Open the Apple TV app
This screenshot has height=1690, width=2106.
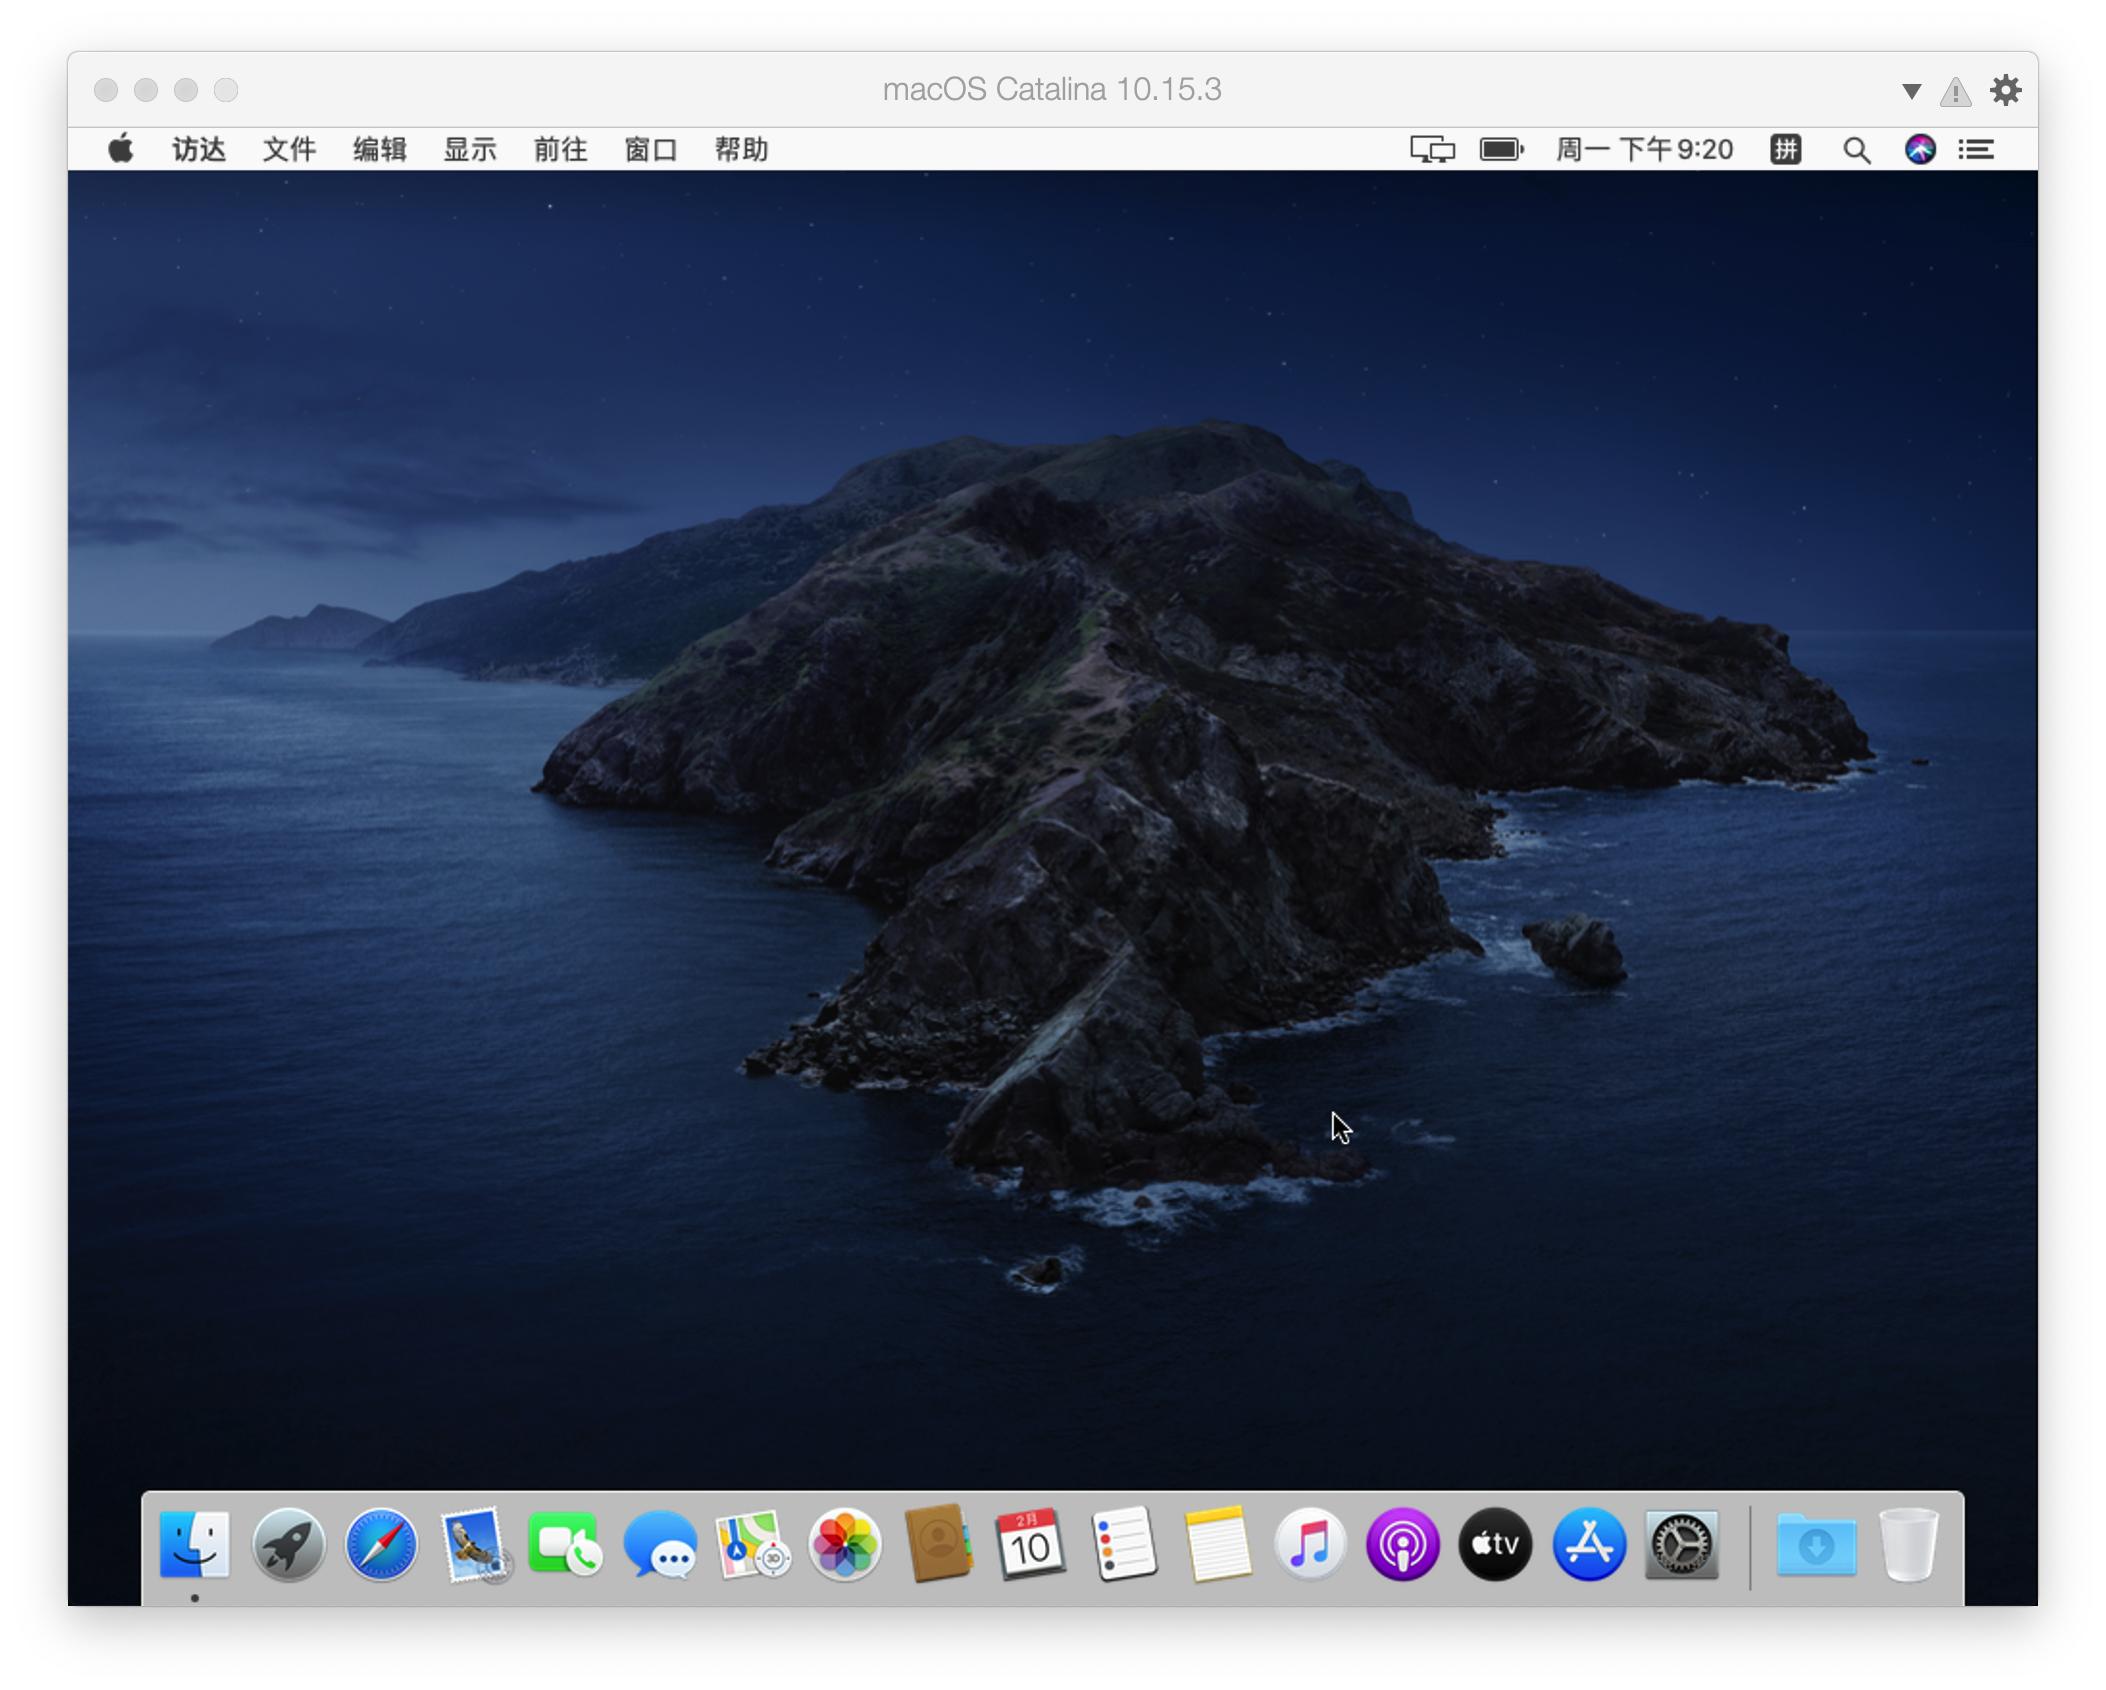point(1496,1545)
